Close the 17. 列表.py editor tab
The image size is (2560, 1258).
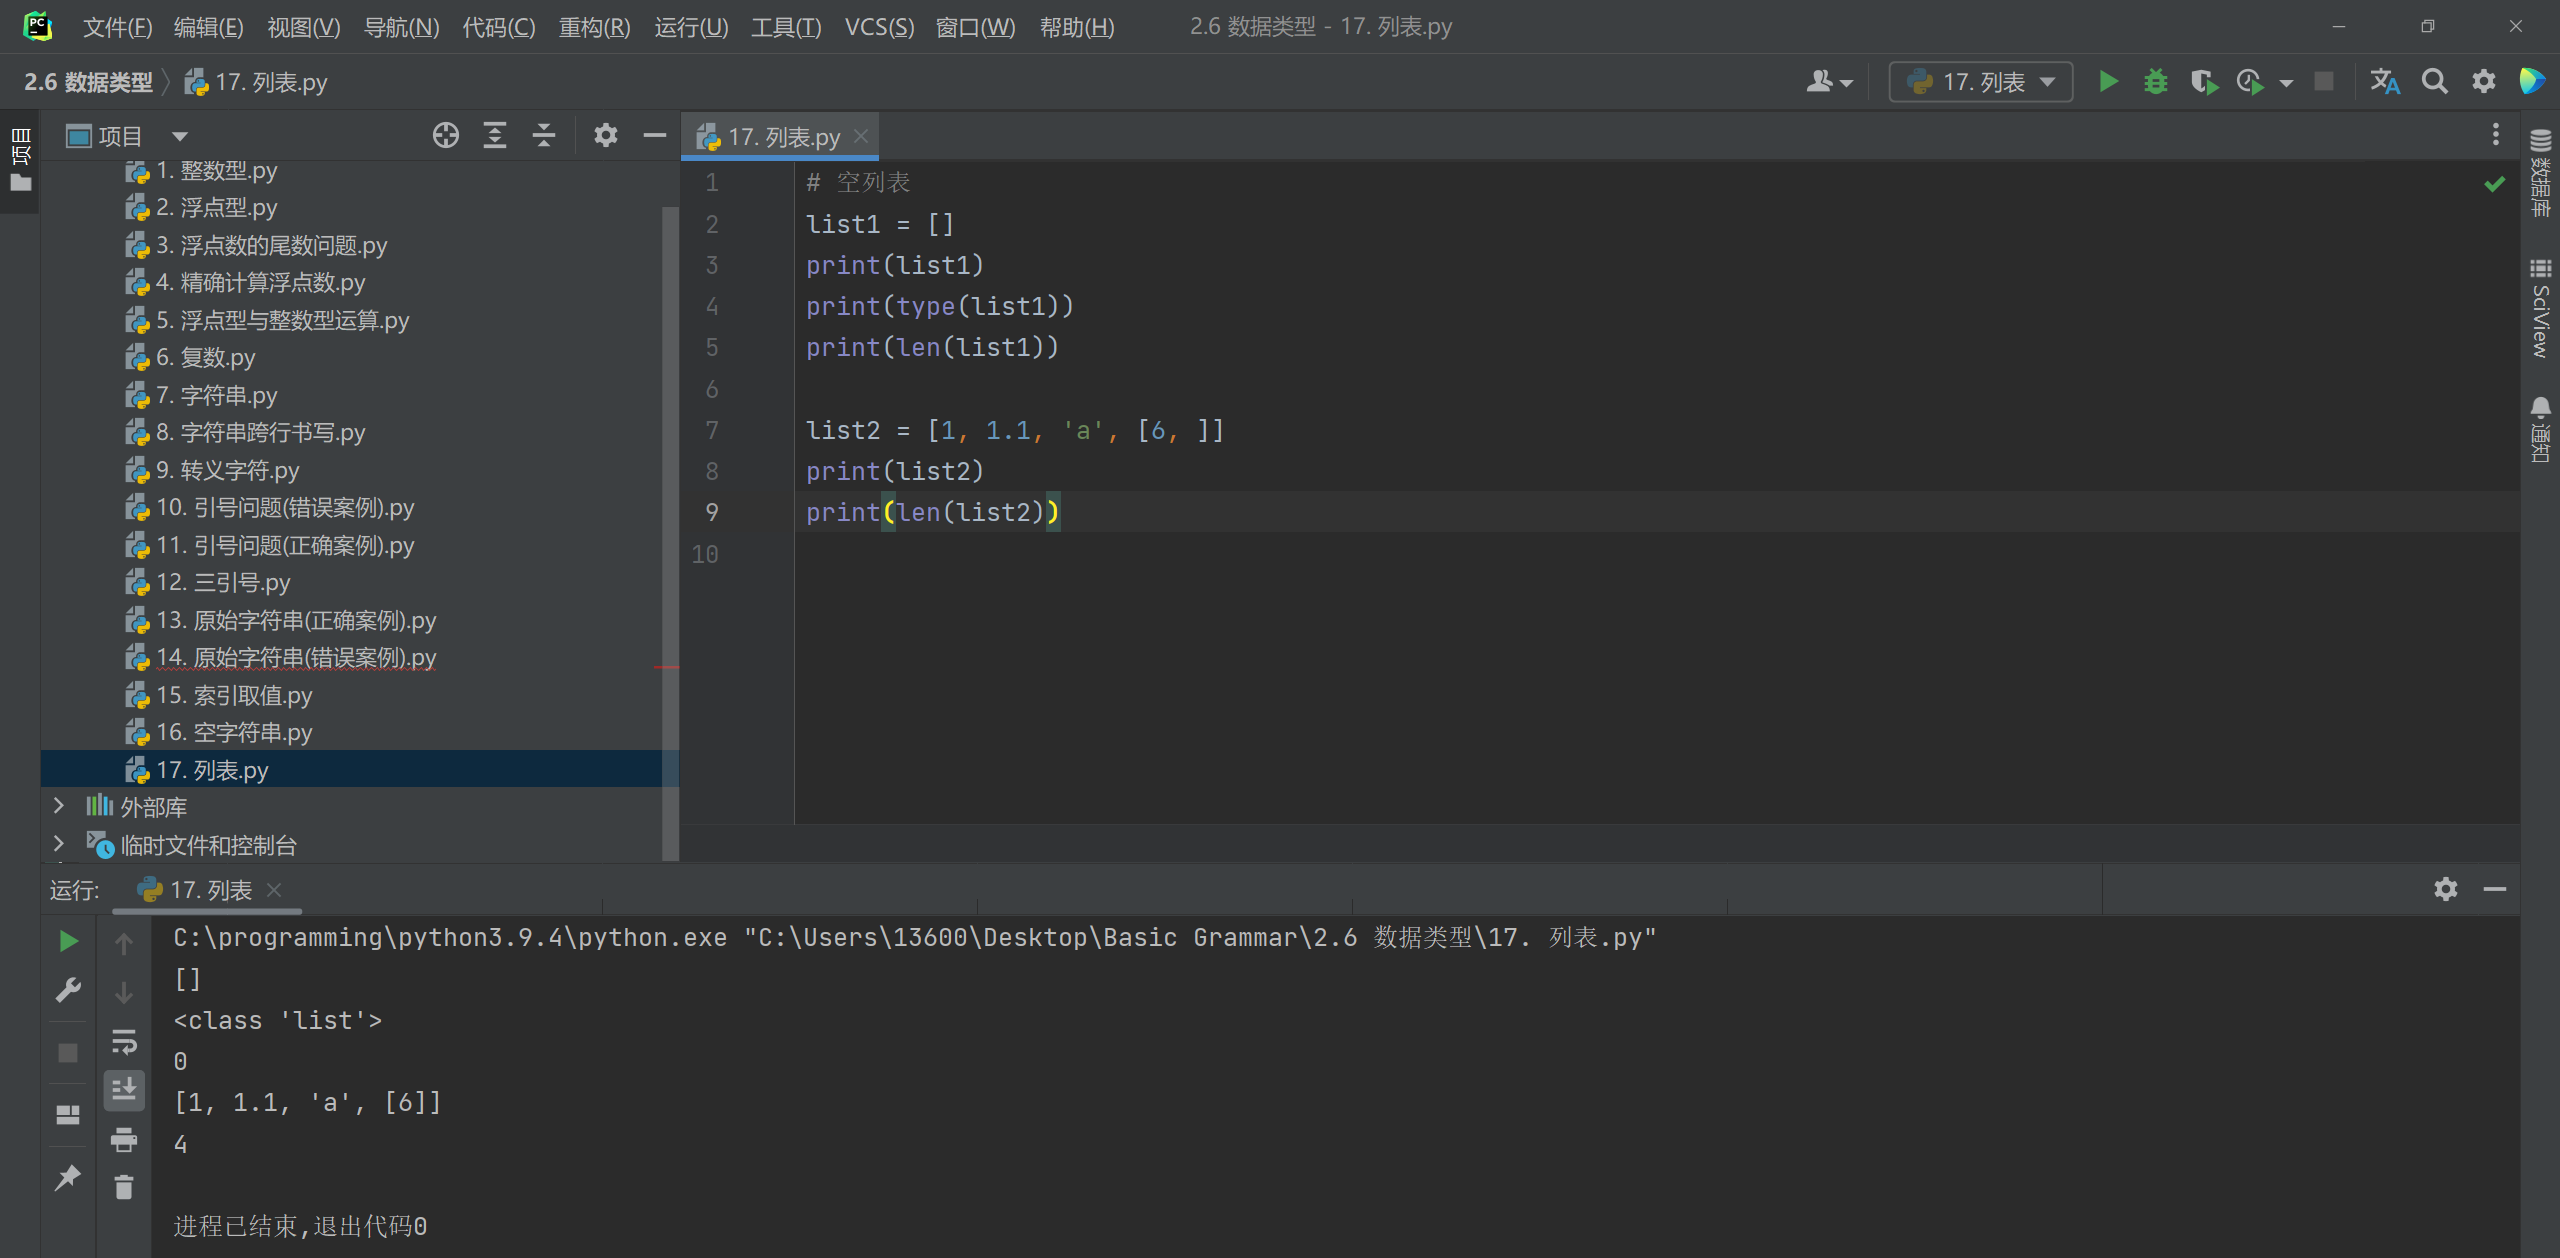coord(861,136)
